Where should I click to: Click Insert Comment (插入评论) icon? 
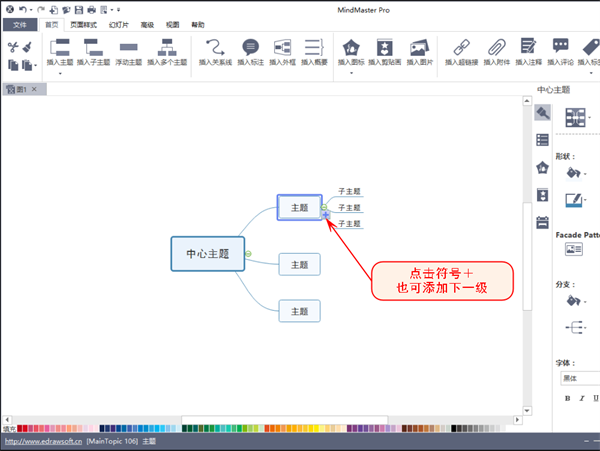pos(561,46)
